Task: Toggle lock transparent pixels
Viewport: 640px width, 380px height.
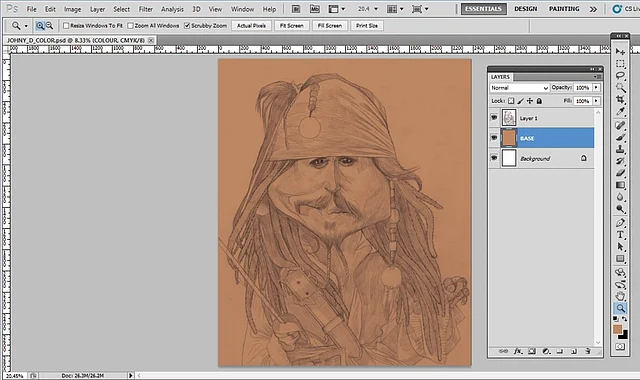Action: pyautogui.click(x=511, y=101)
